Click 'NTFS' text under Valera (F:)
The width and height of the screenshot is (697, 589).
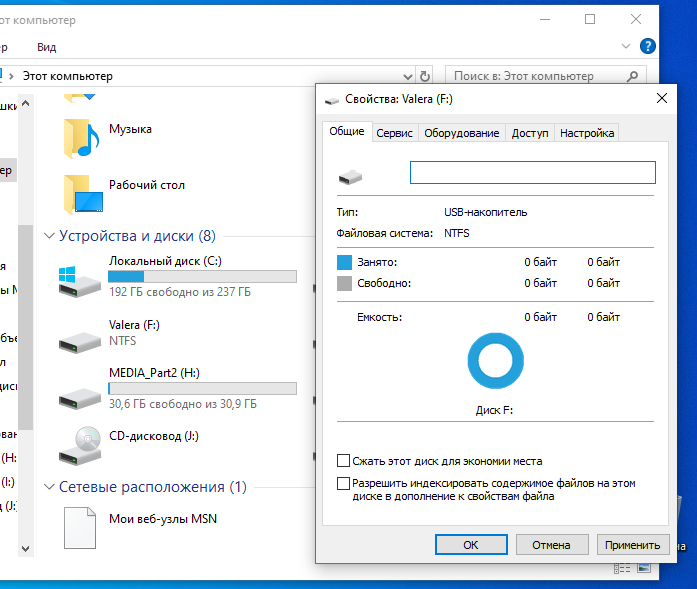(123, 341)
